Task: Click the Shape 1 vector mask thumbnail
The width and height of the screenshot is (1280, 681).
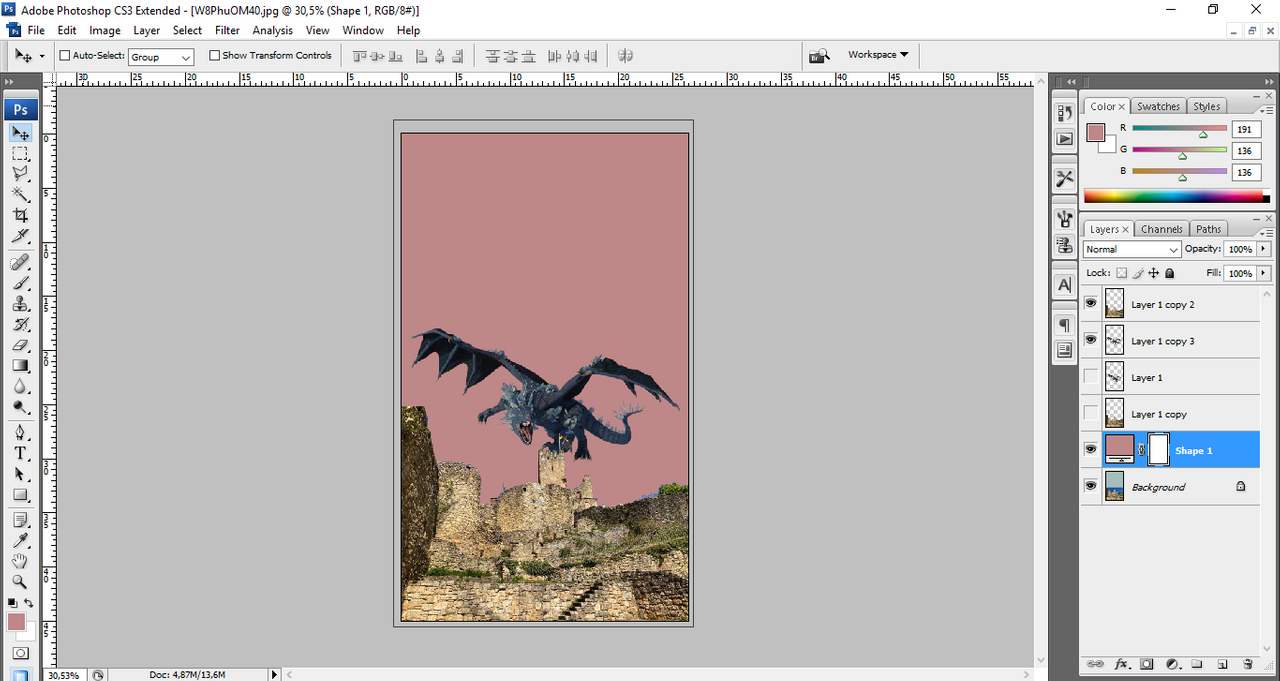Action: pyautogui.click(x=1158, y=450)
